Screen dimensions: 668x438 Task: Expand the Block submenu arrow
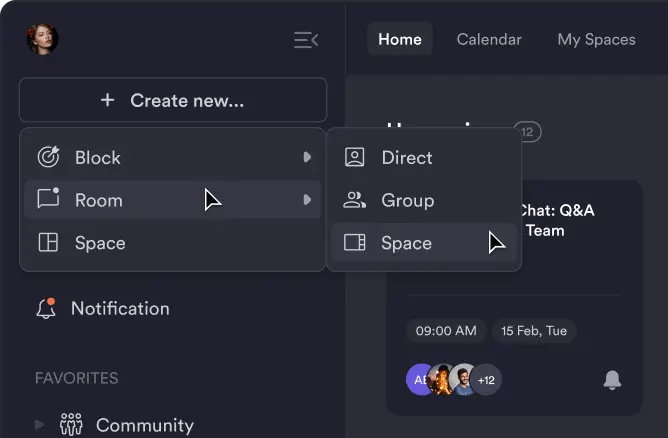point(307,157)
